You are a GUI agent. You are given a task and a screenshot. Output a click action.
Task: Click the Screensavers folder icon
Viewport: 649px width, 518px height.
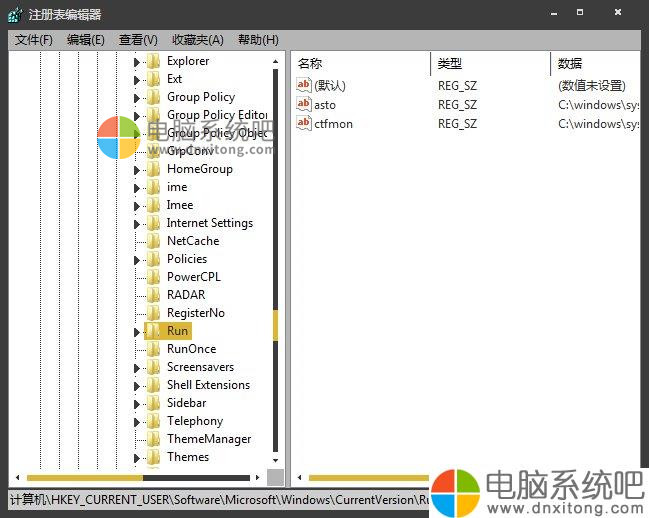154,367
